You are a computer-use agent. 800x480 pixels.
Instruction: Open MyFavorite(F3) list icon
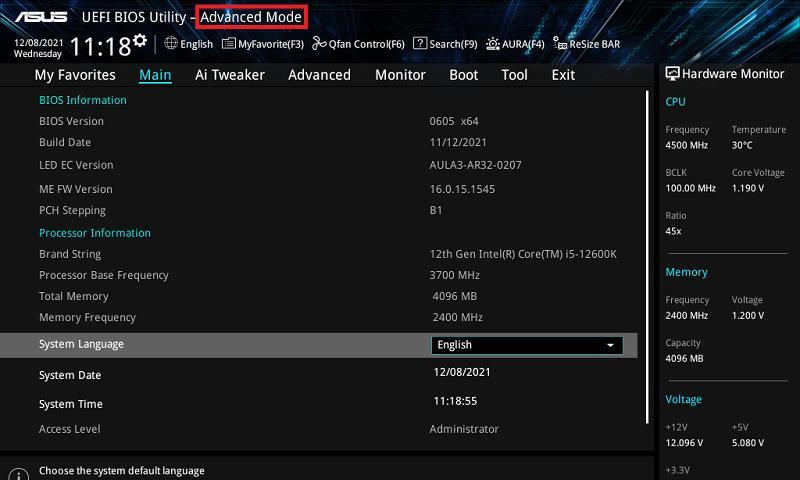tap(229, 43)
